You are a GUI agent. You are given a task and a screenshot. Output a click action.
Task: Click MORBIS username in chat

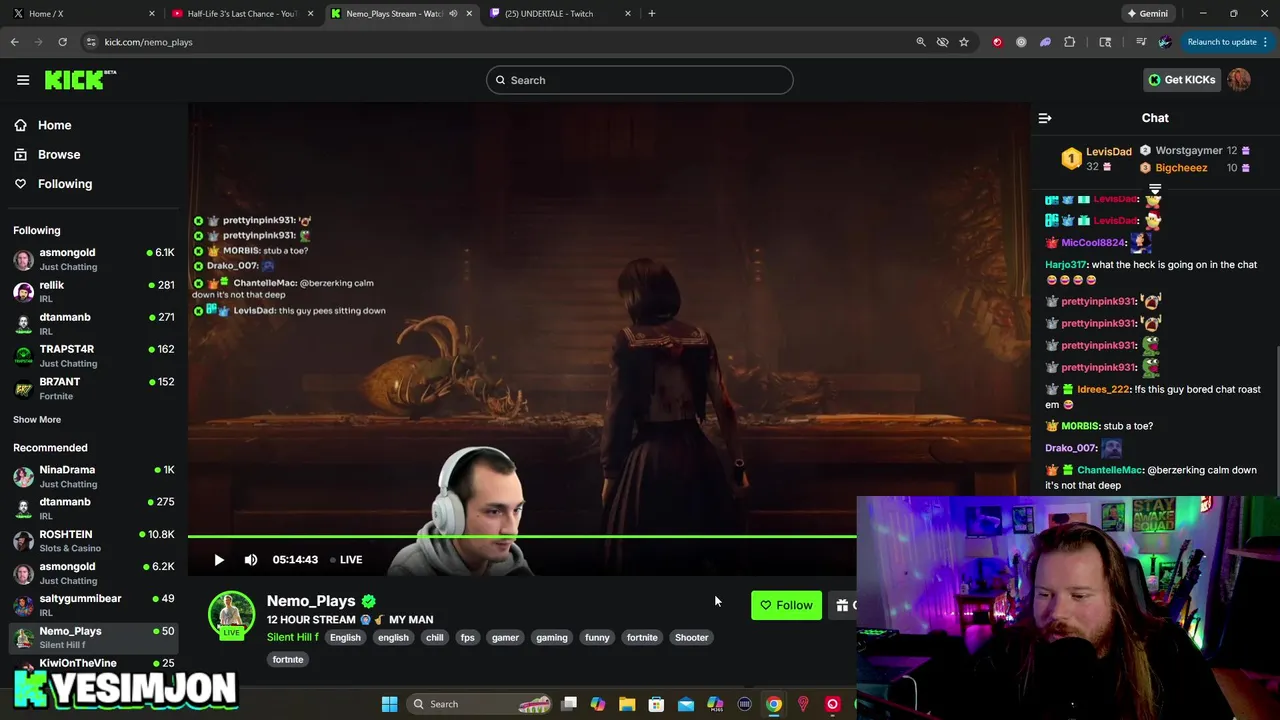coord(1080,426)
